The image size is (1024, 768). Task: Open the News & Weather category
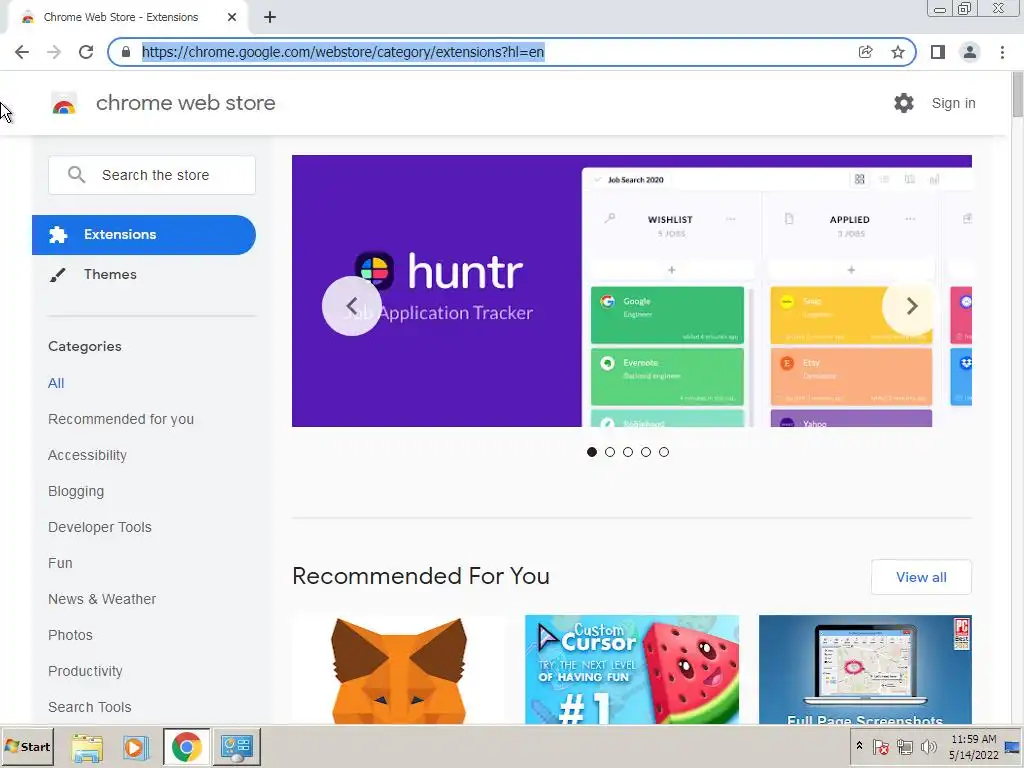tap(102, 599)
